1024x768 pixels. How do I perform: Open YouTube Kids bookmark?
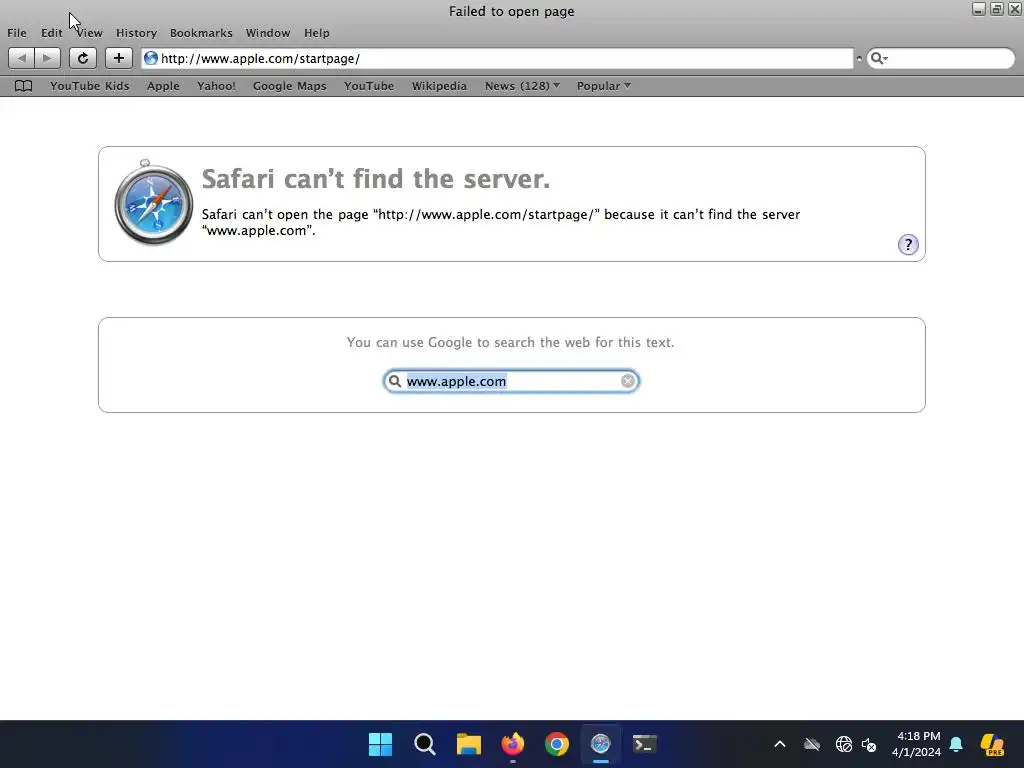click(x=89, y=86)
